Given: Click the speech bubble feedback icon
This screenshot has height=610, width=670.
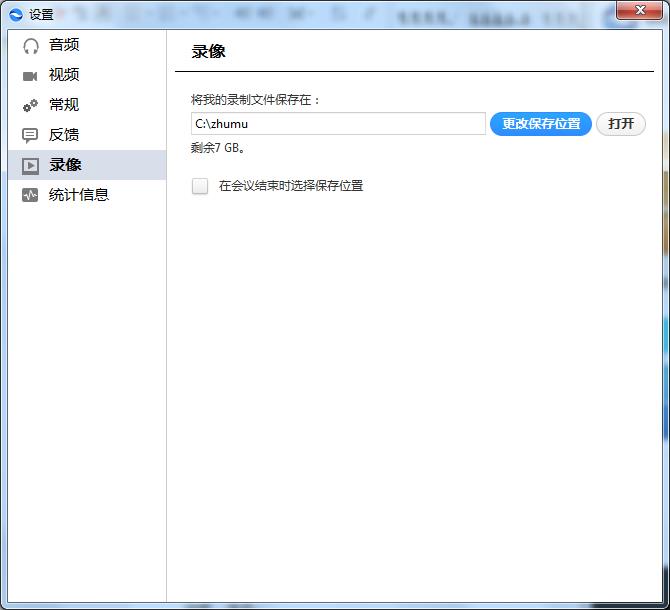Looking at the screenshot, I should pyautogui.click(x=30, y=135).
